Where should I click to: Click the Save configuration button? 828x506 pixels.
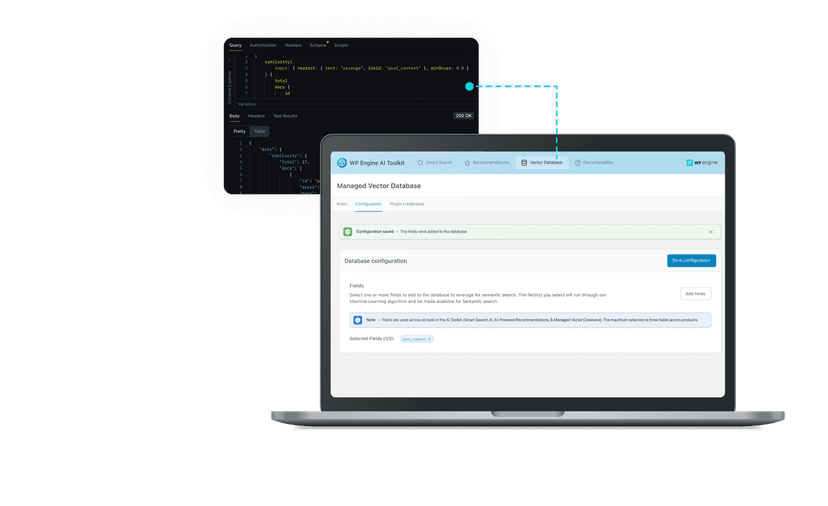coord(691,260)
